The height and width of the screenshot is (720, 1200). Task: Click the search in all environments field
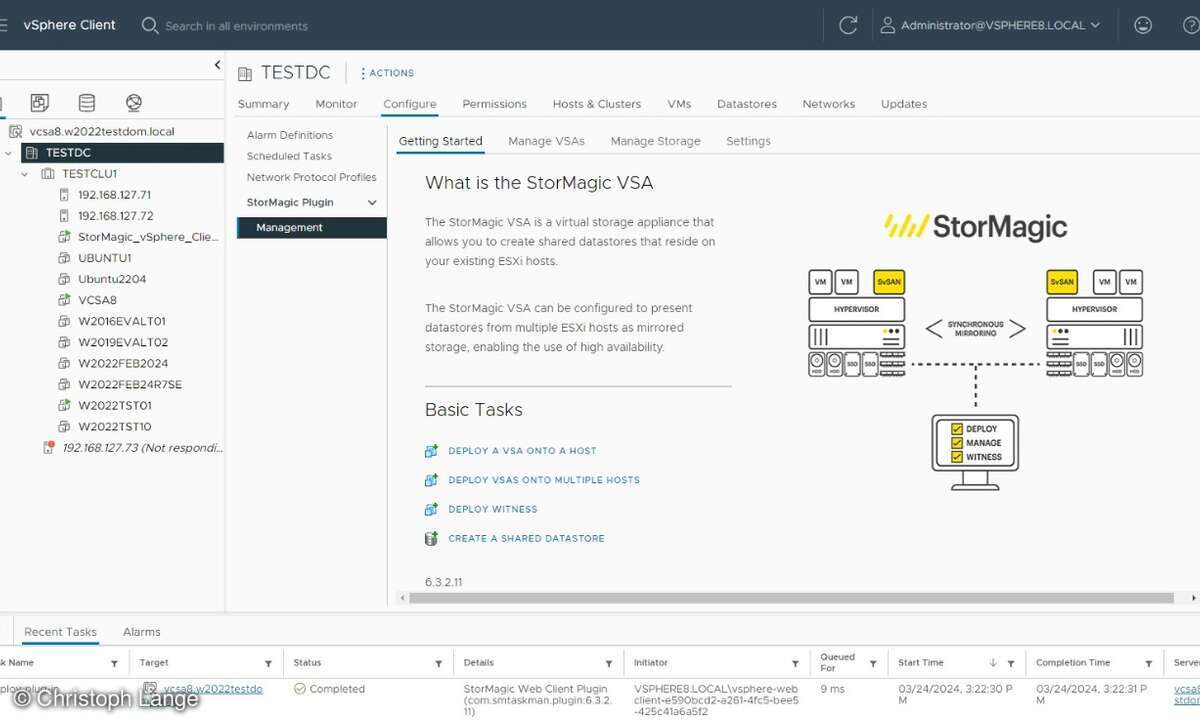(x=235, y=25)
